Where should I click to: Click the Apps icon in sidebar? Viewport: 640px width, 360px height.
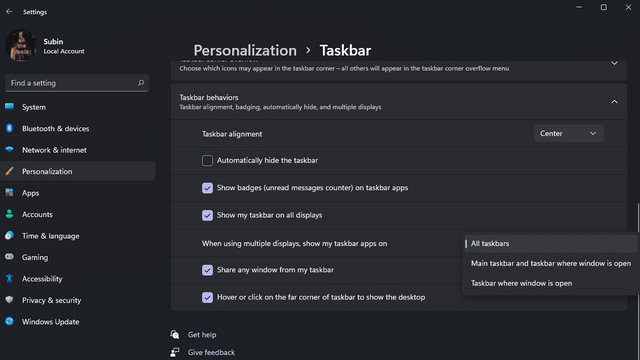click(x=9, y=193)
